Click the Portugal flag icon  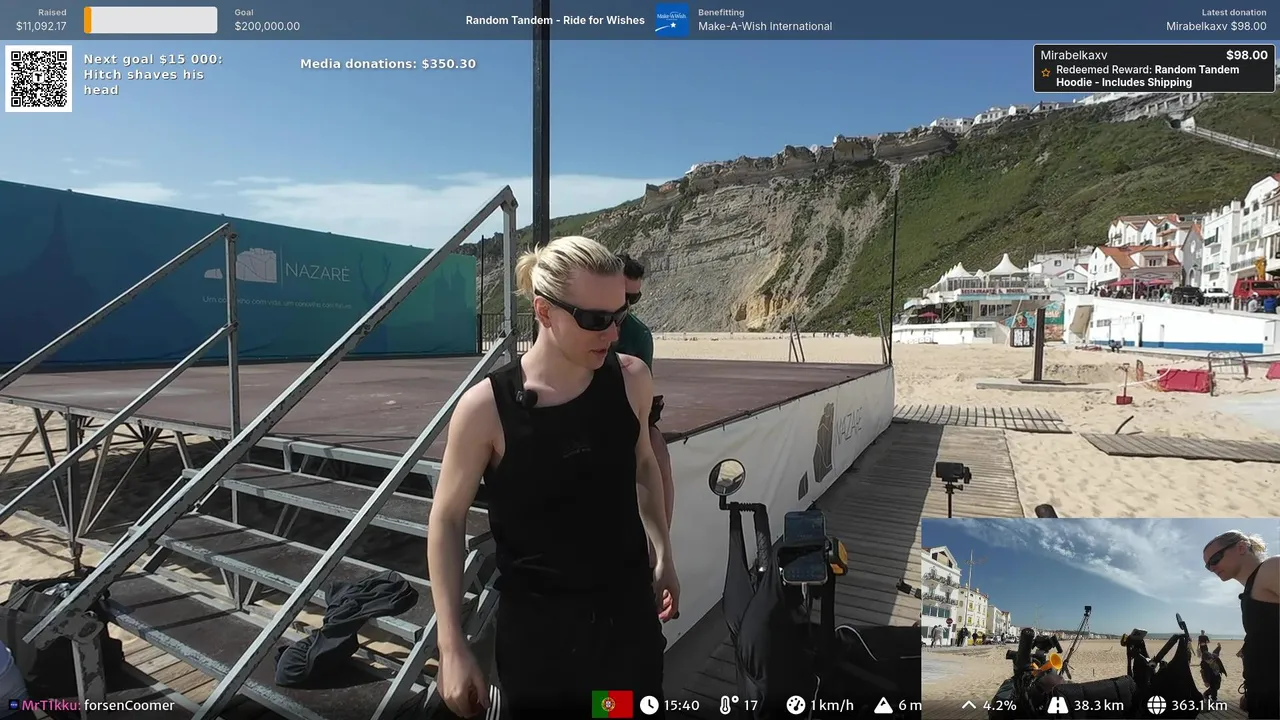coord(612,705)
